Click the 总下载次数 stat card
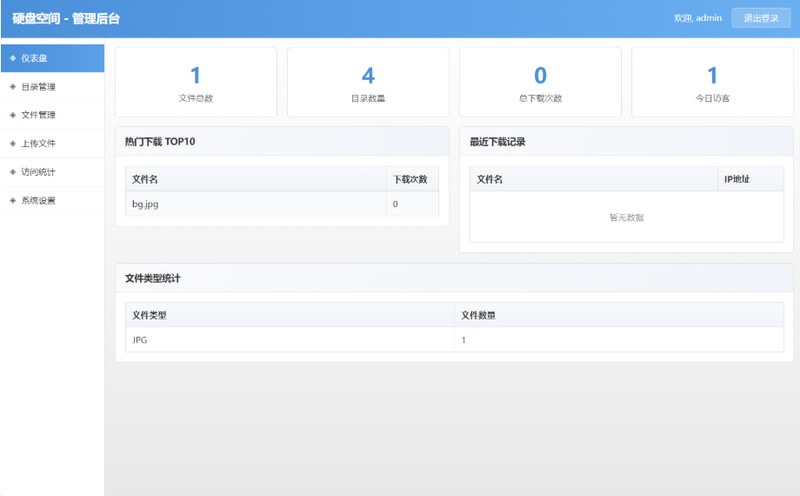 (x=540, y=82)
